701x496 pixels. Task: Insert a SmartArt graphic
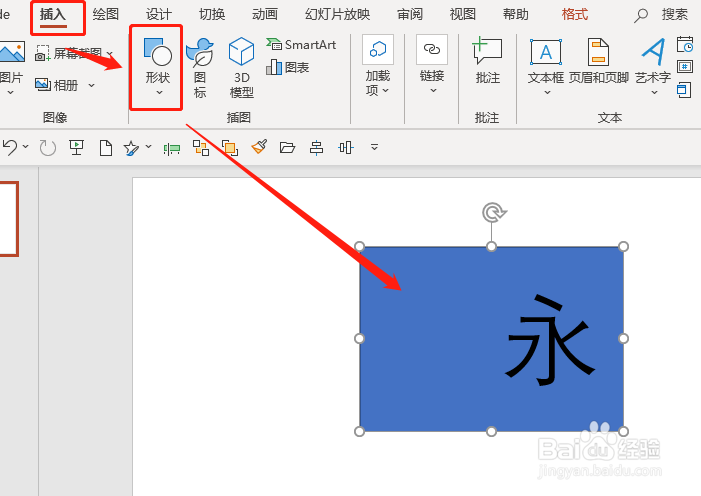pos(301,45)
